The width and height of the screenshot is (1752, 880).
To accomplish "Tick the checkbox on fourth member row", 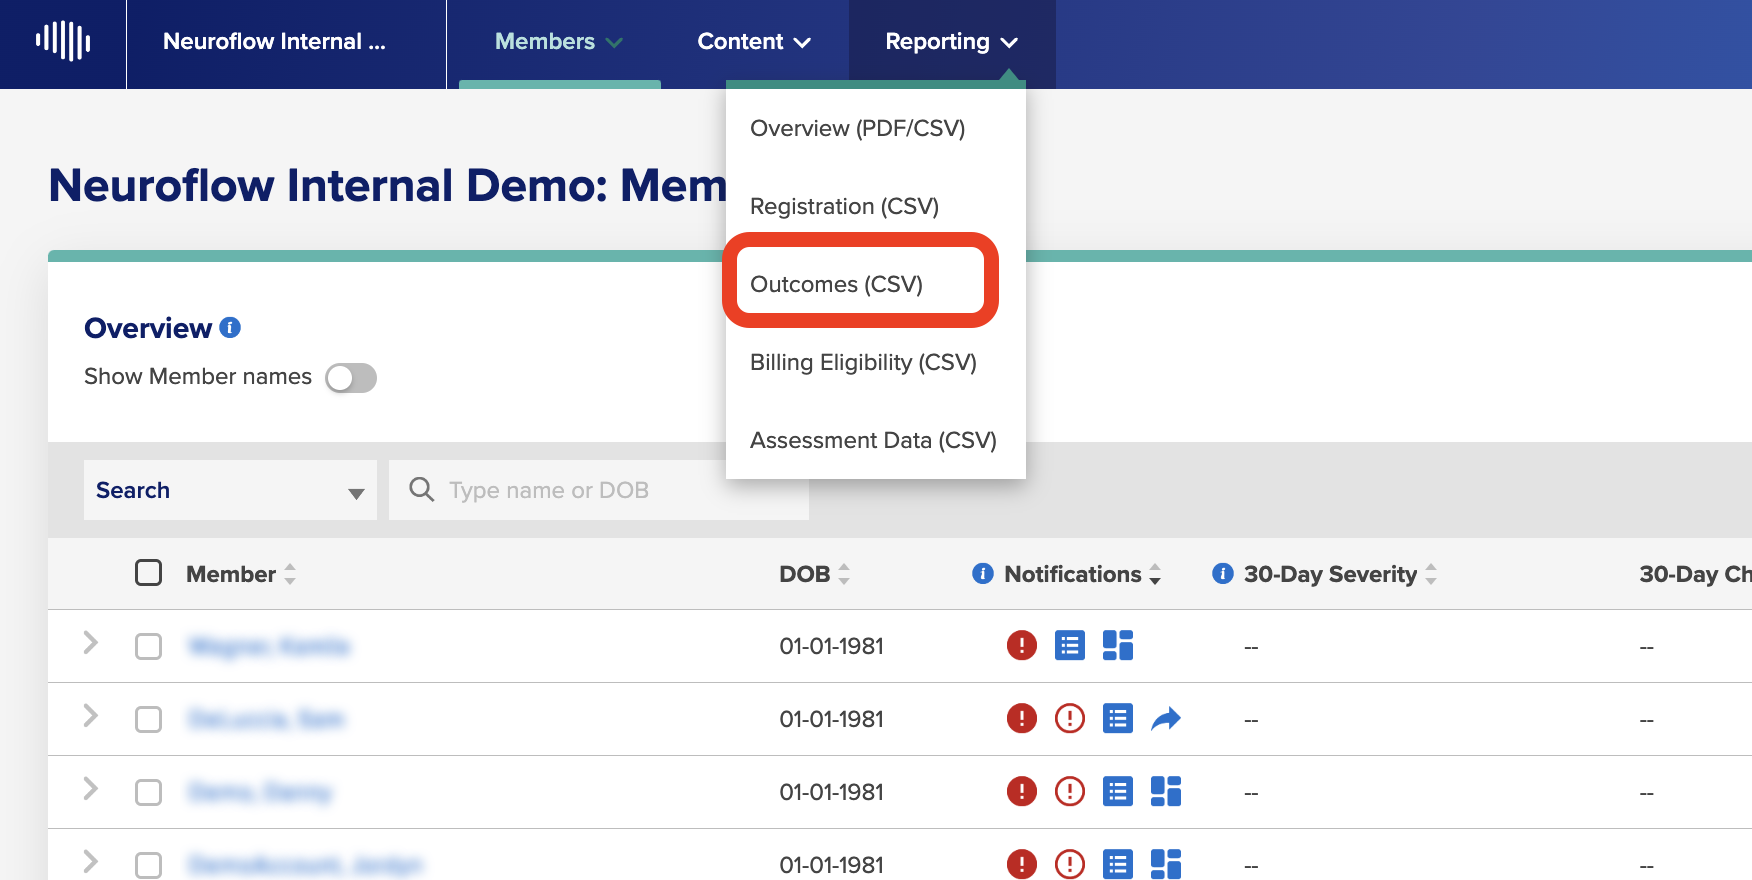I will pos(148,865).
